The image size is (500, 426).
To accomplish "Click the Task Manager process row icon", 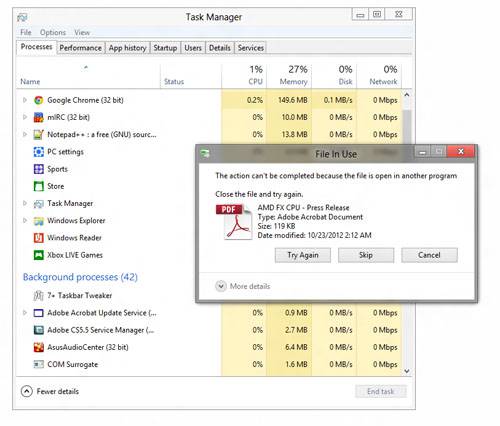I will [x=39, y=204].
